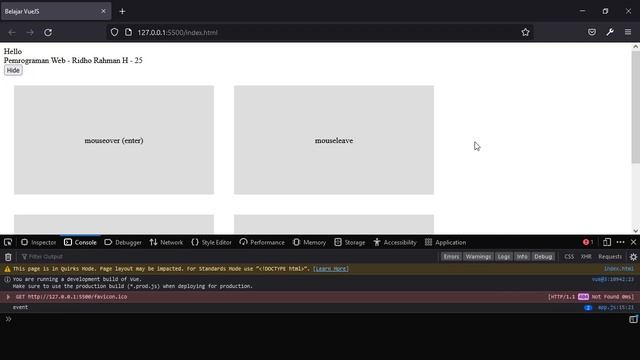Switch to the Memory tab

(x=309, y=242)
